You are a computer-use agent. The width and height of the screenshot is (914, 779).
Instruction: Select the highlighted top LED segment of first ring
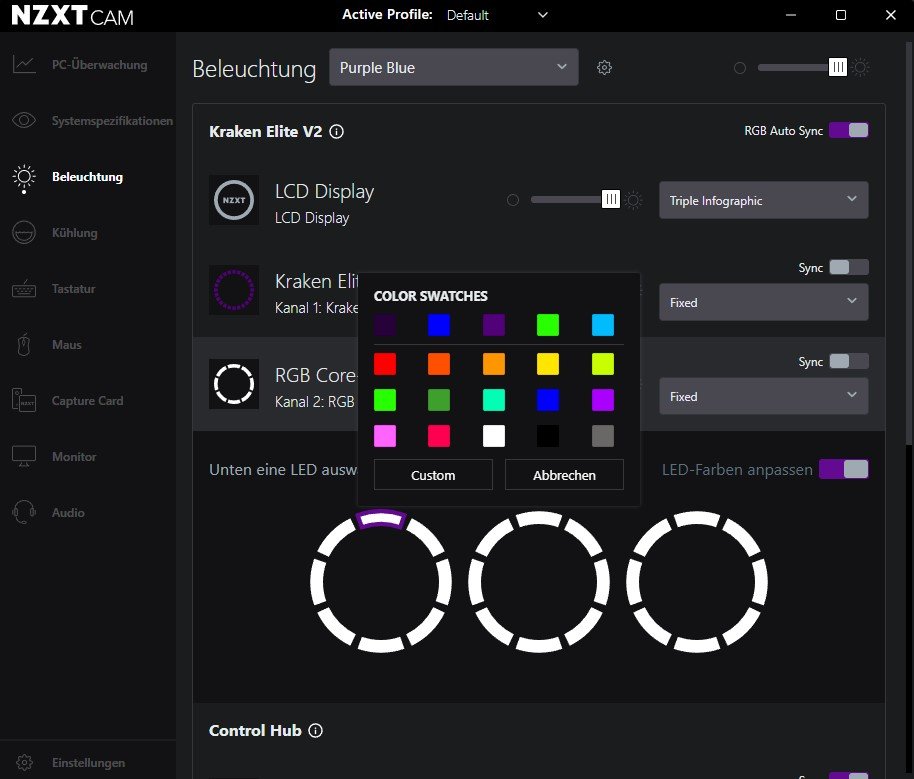click(x=381, y=518)
